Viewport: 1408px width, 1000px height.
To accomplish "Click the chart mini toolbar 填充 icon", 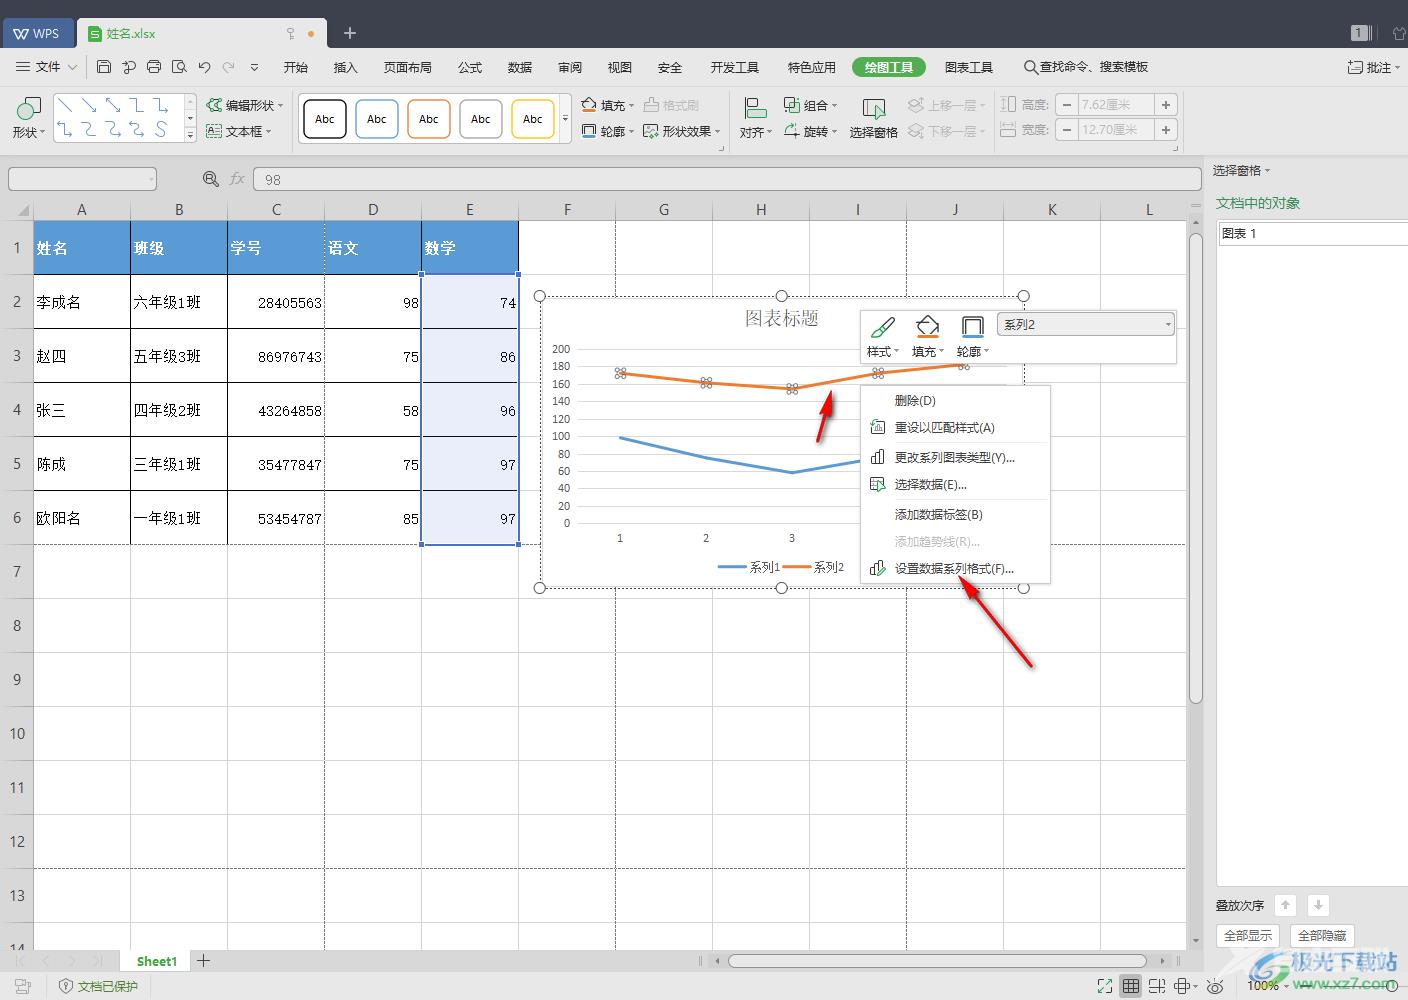I will (x=927, y=326).
